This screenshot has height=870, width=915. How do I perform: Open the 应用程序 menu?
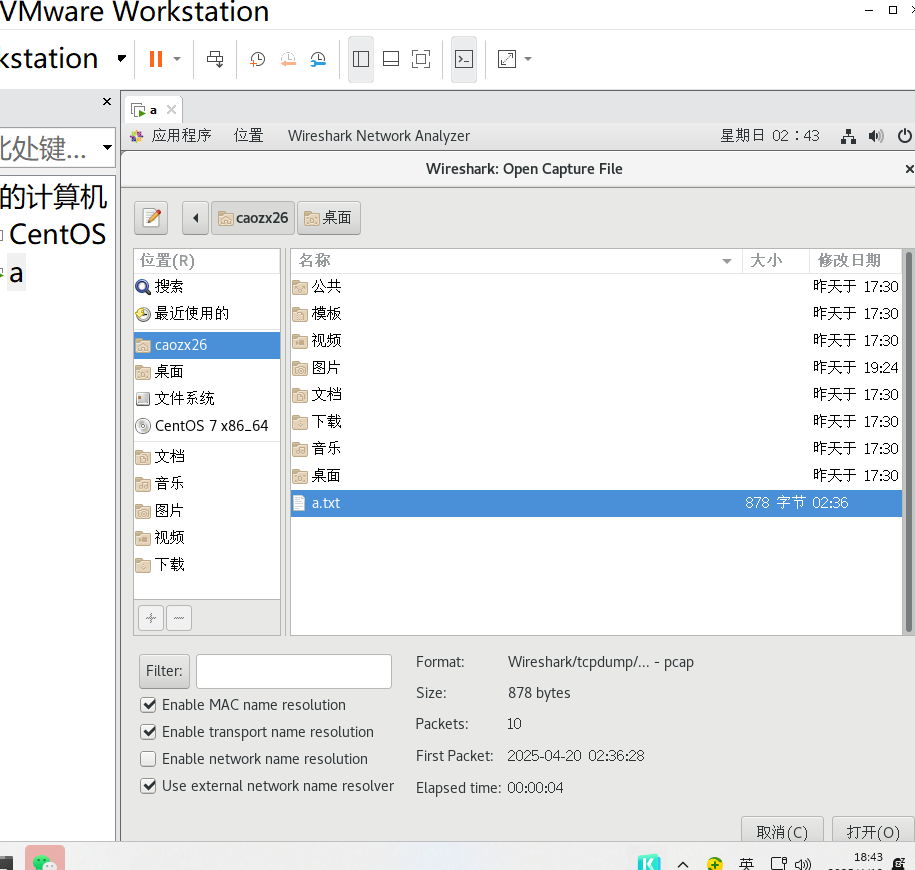click(x=181, y=136)
